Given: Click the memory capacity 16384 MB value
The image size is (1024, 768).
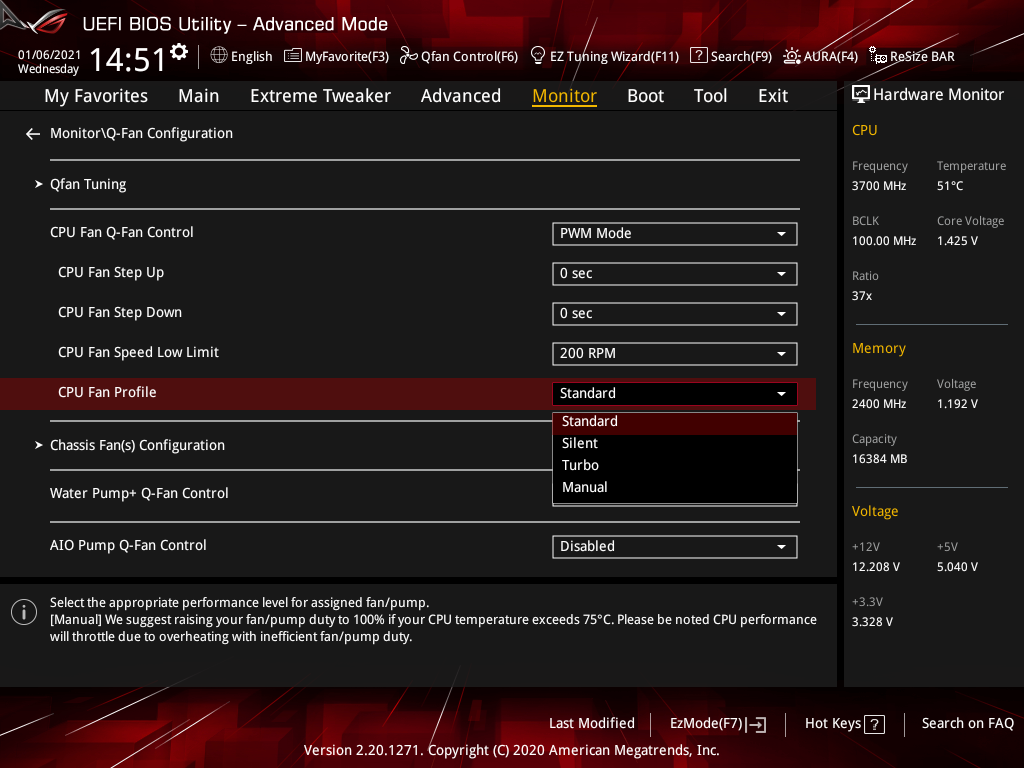Looking at the screenshot, I should 879,459.
